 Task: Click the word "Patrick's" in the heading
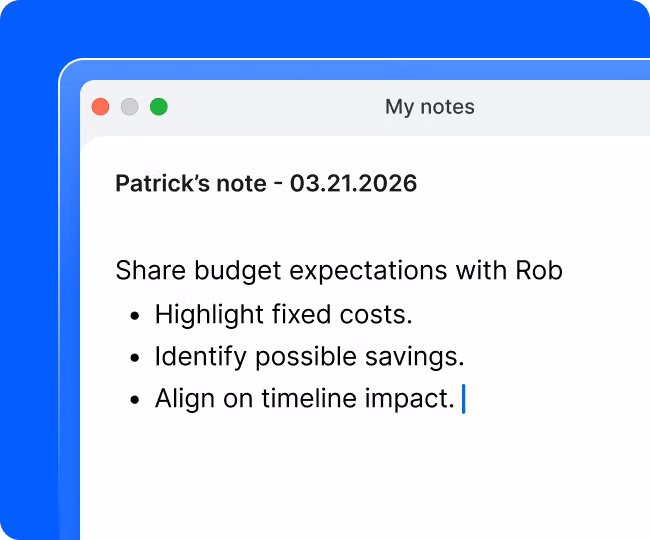[x=155, y=184]
